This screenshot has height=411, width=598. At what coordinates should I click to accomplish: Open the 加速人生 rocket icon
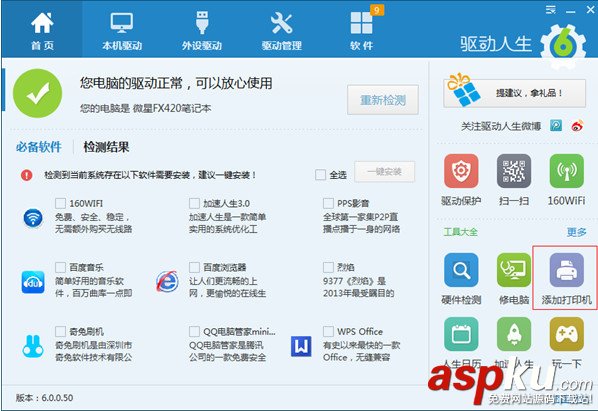(514, 334)
